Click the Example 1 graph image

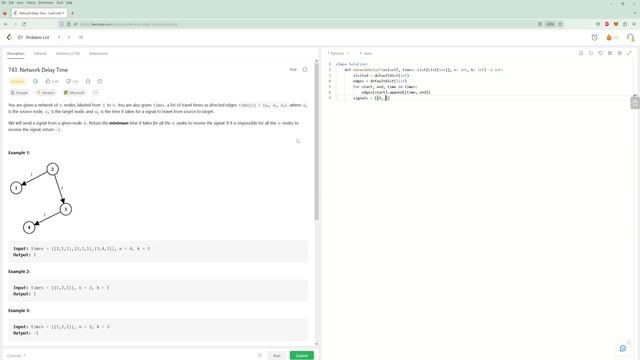click(x=41, y=198)
